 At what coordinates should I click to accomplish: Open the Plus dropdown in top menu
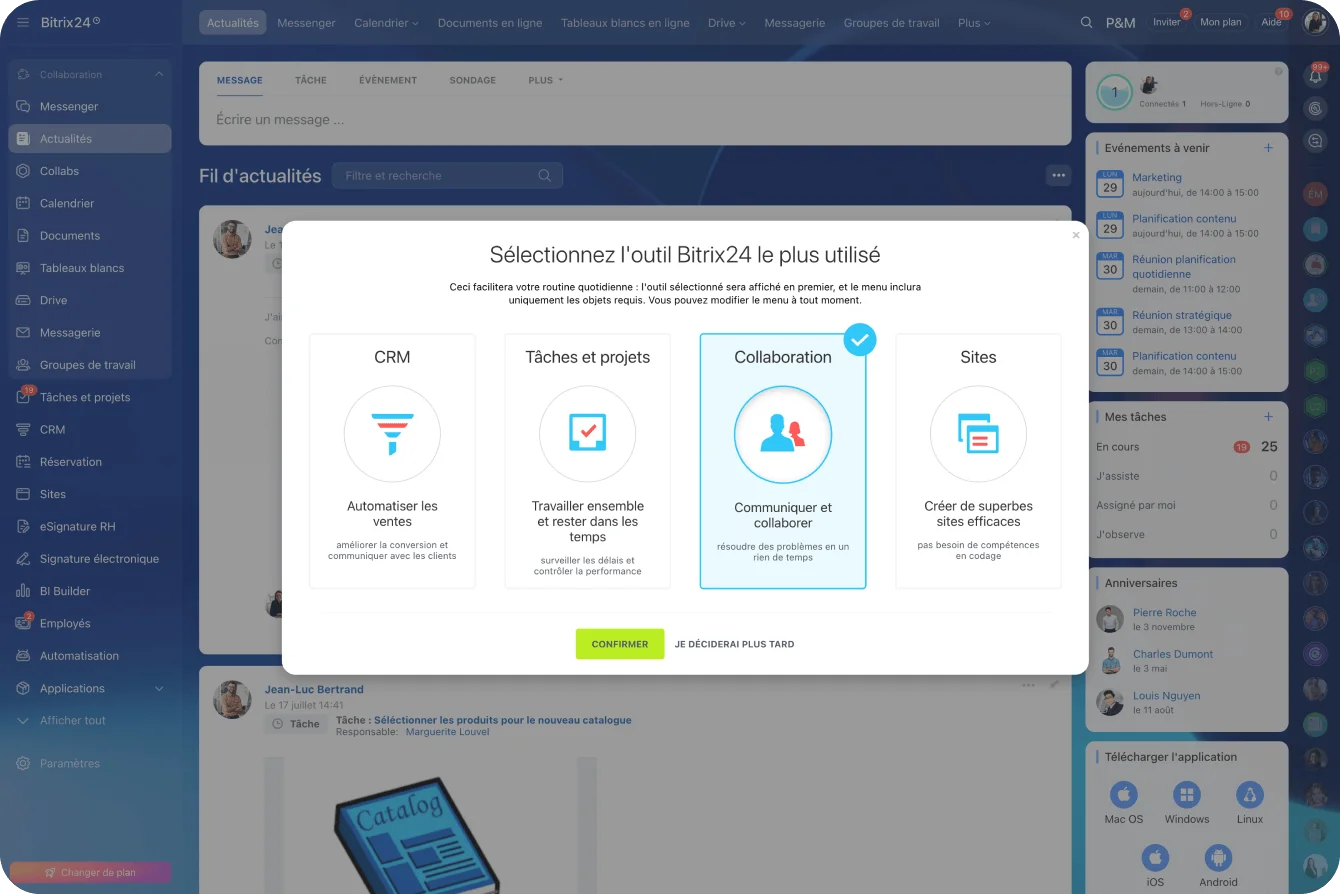click(973, 23)
